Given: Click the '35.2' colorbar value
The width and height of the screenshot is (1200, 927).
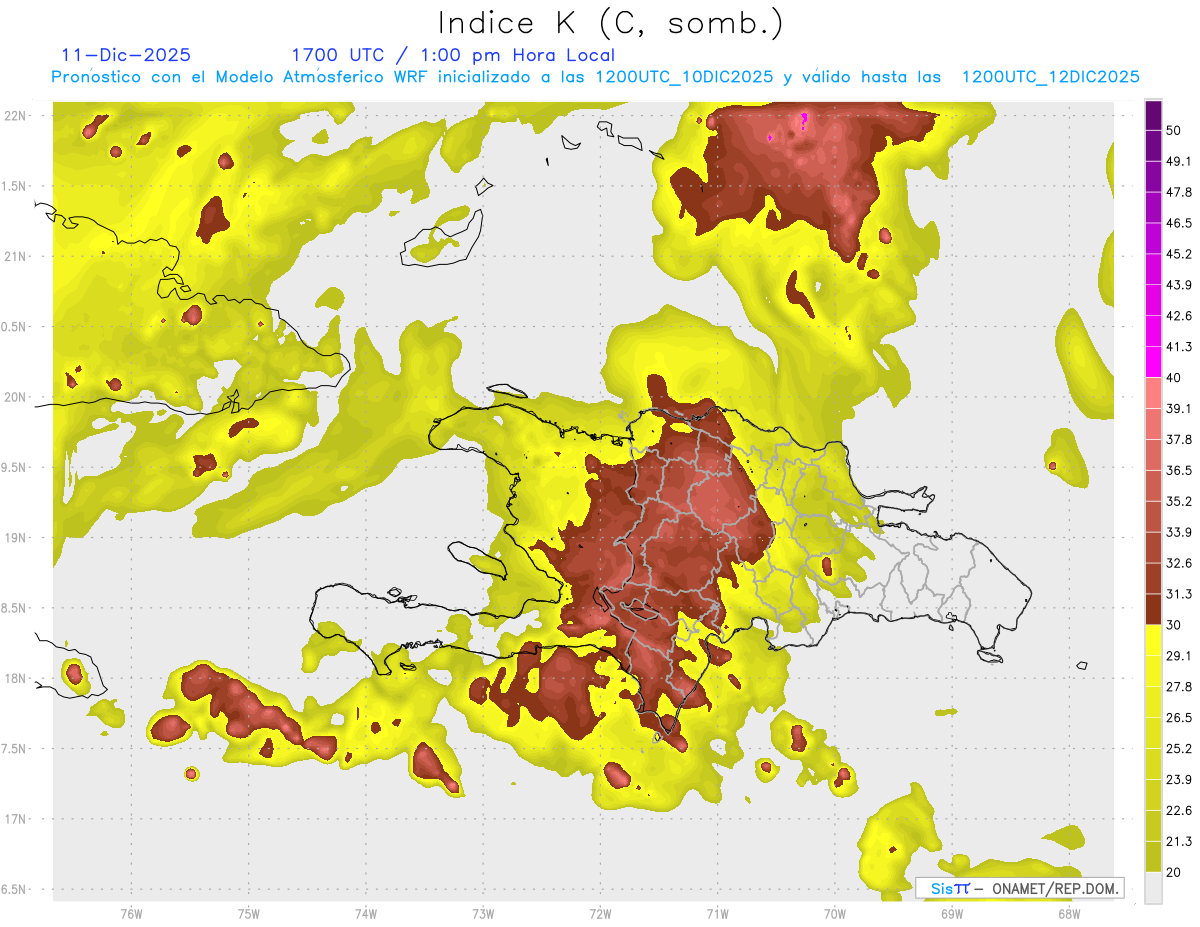Looking at the screenshot, I should [x=1179, y=501].
